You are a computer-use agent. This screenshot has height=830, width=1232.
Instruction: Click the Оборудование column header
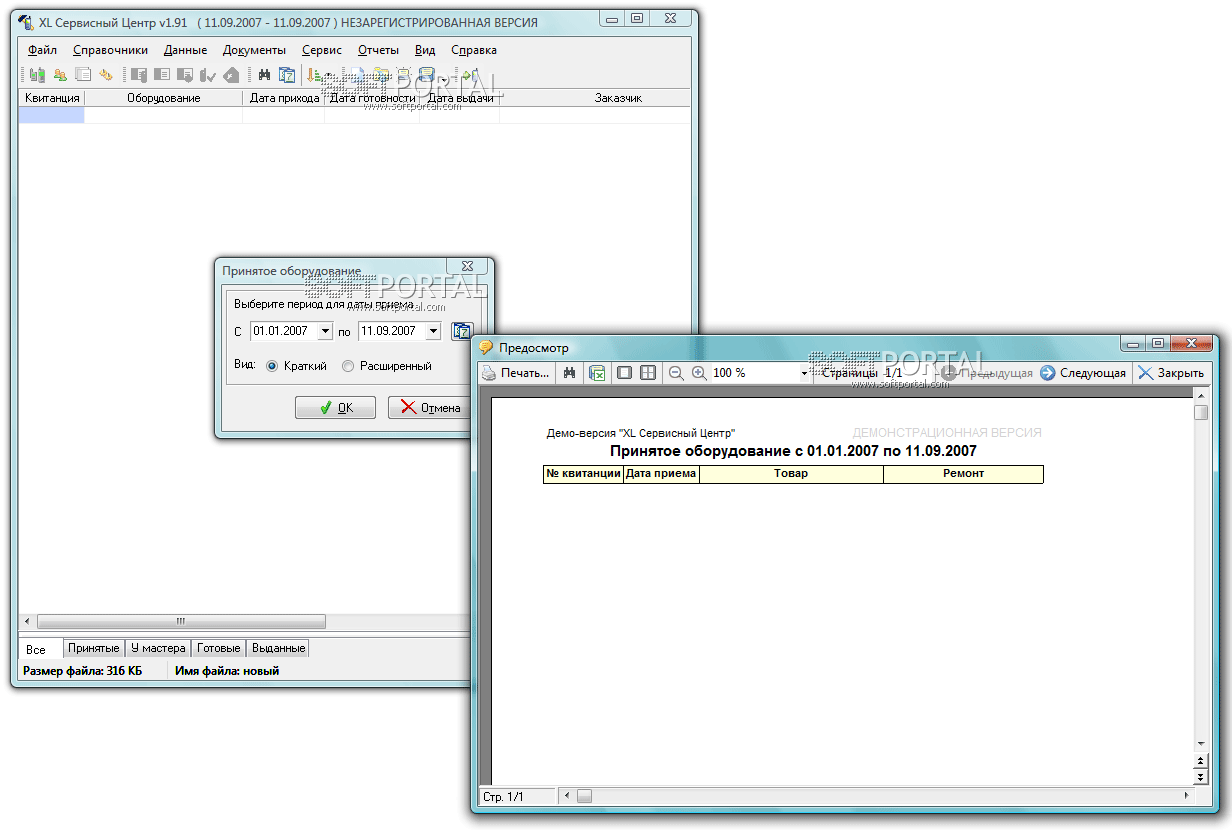(164, 98)
